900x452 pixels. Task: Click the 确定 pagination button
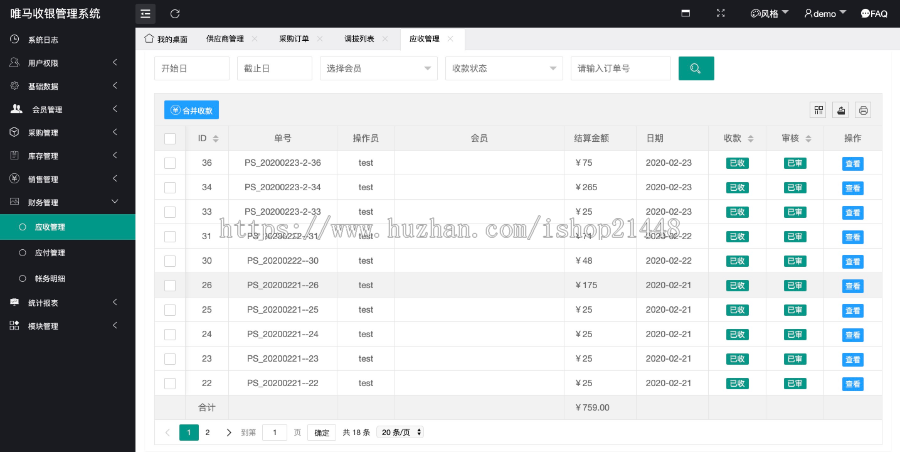(x=321, y=432)
